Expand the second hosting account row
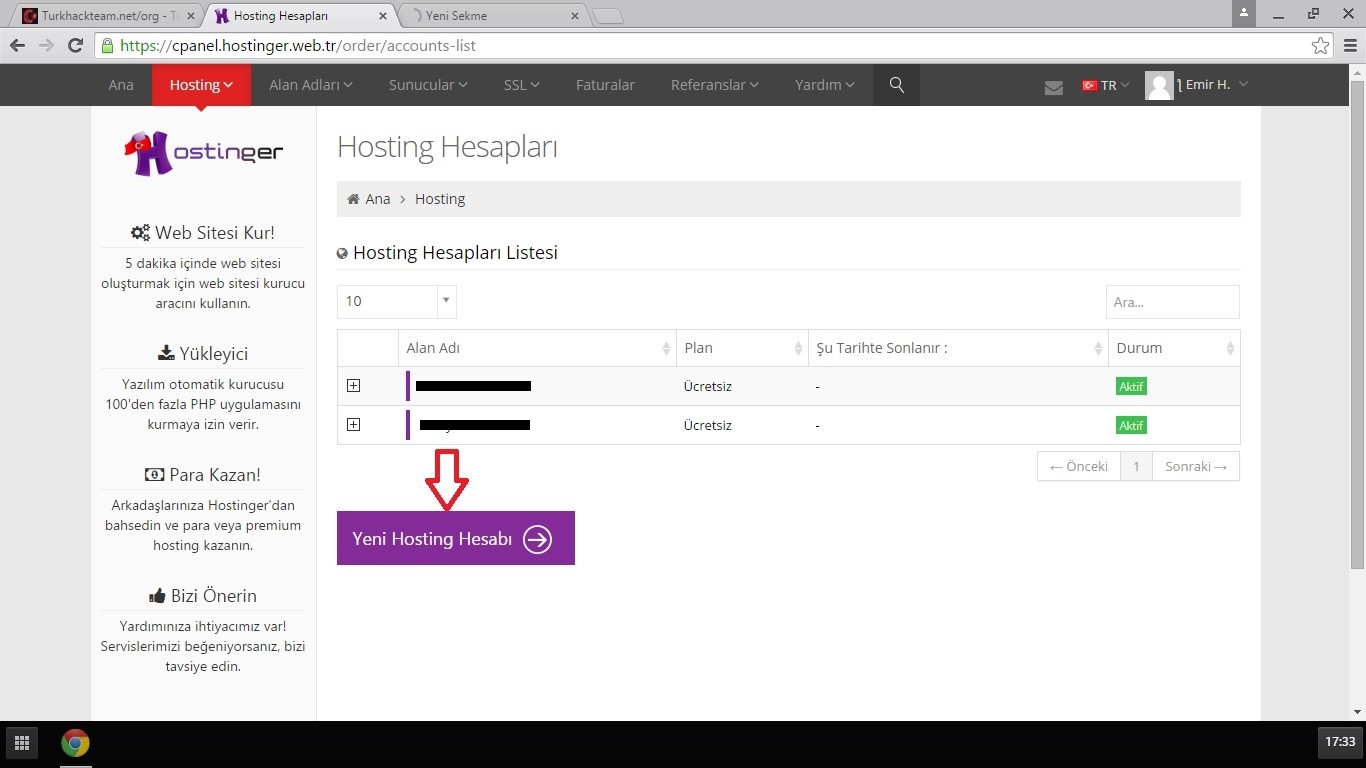Viewport: 1366px width, 768px height. (x=353, y=425)
